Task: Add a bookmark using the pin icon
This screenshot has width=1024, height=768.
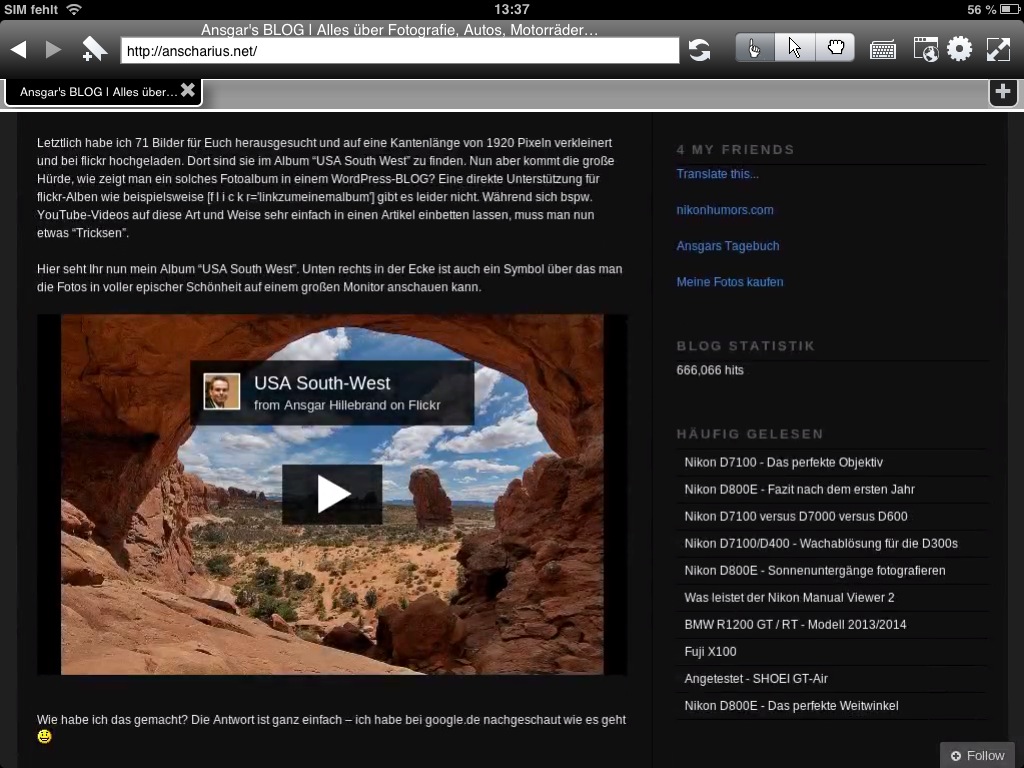Action: coord(94,49)
